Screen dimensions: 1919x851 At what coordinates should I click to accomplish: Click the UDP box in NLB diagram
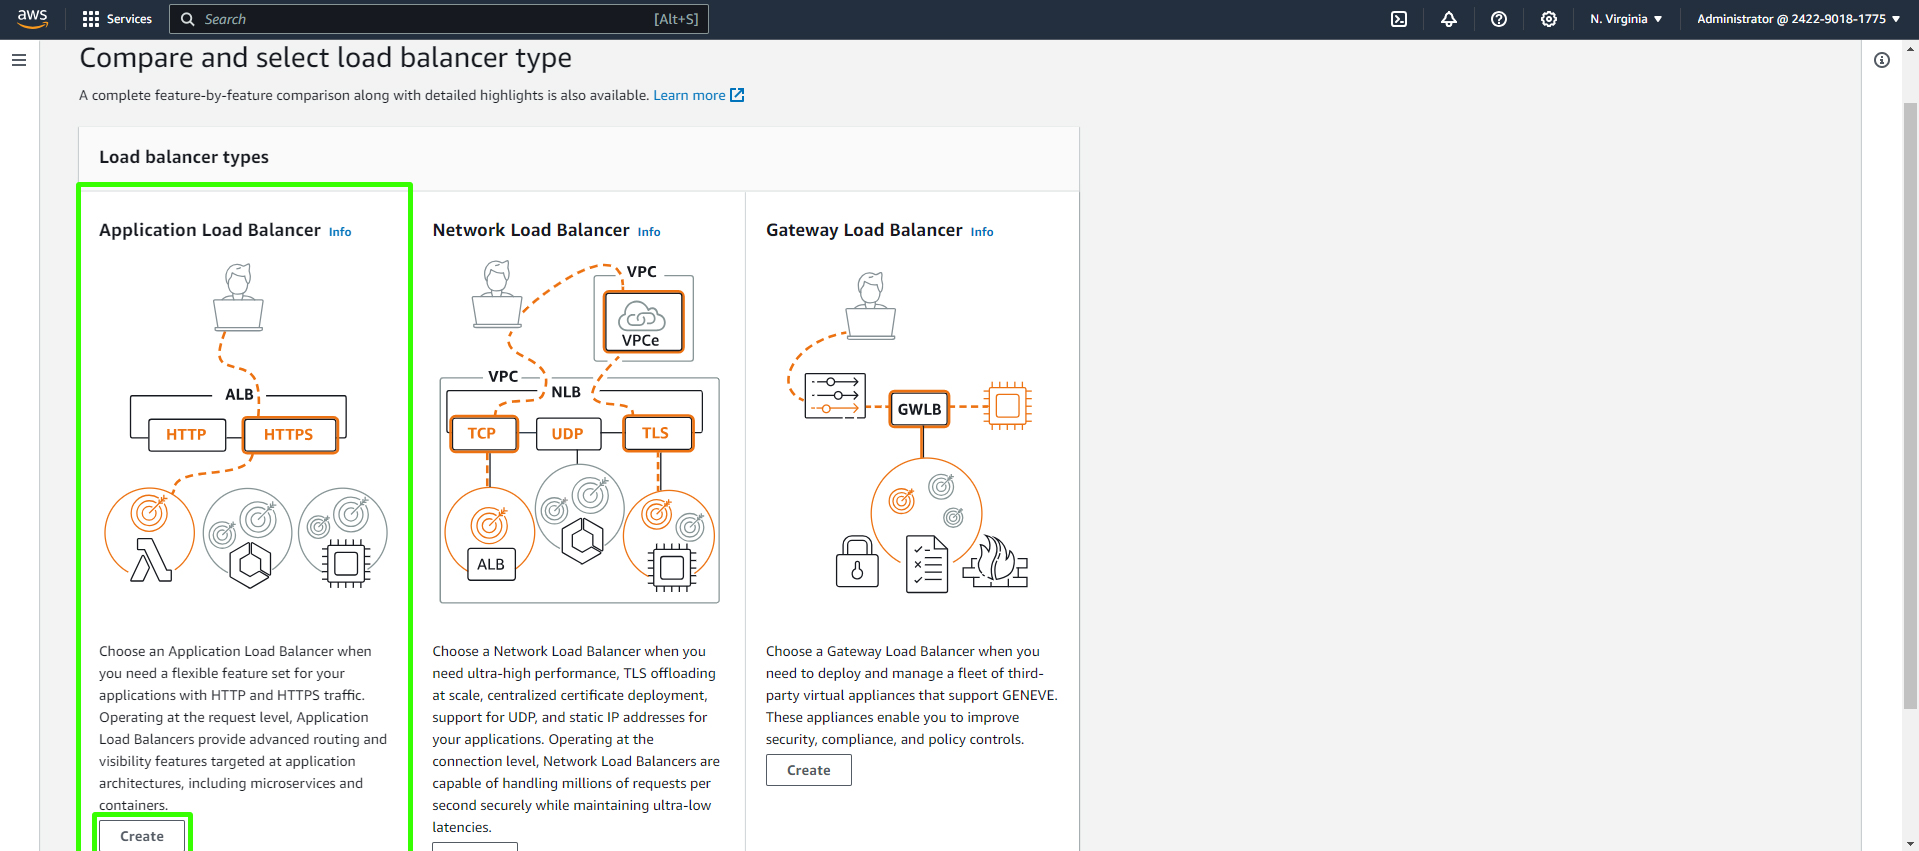(568, 433)
